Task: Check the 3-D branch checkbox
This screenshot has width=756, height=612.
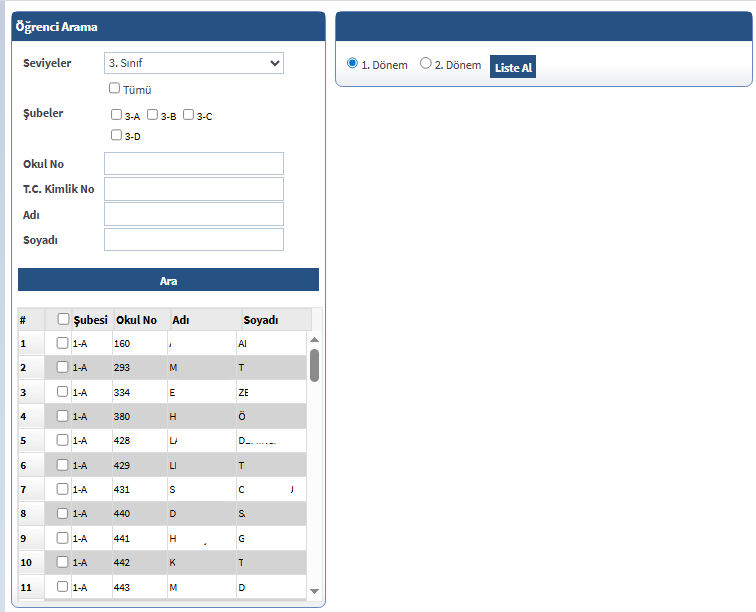Action: (117, 135)
